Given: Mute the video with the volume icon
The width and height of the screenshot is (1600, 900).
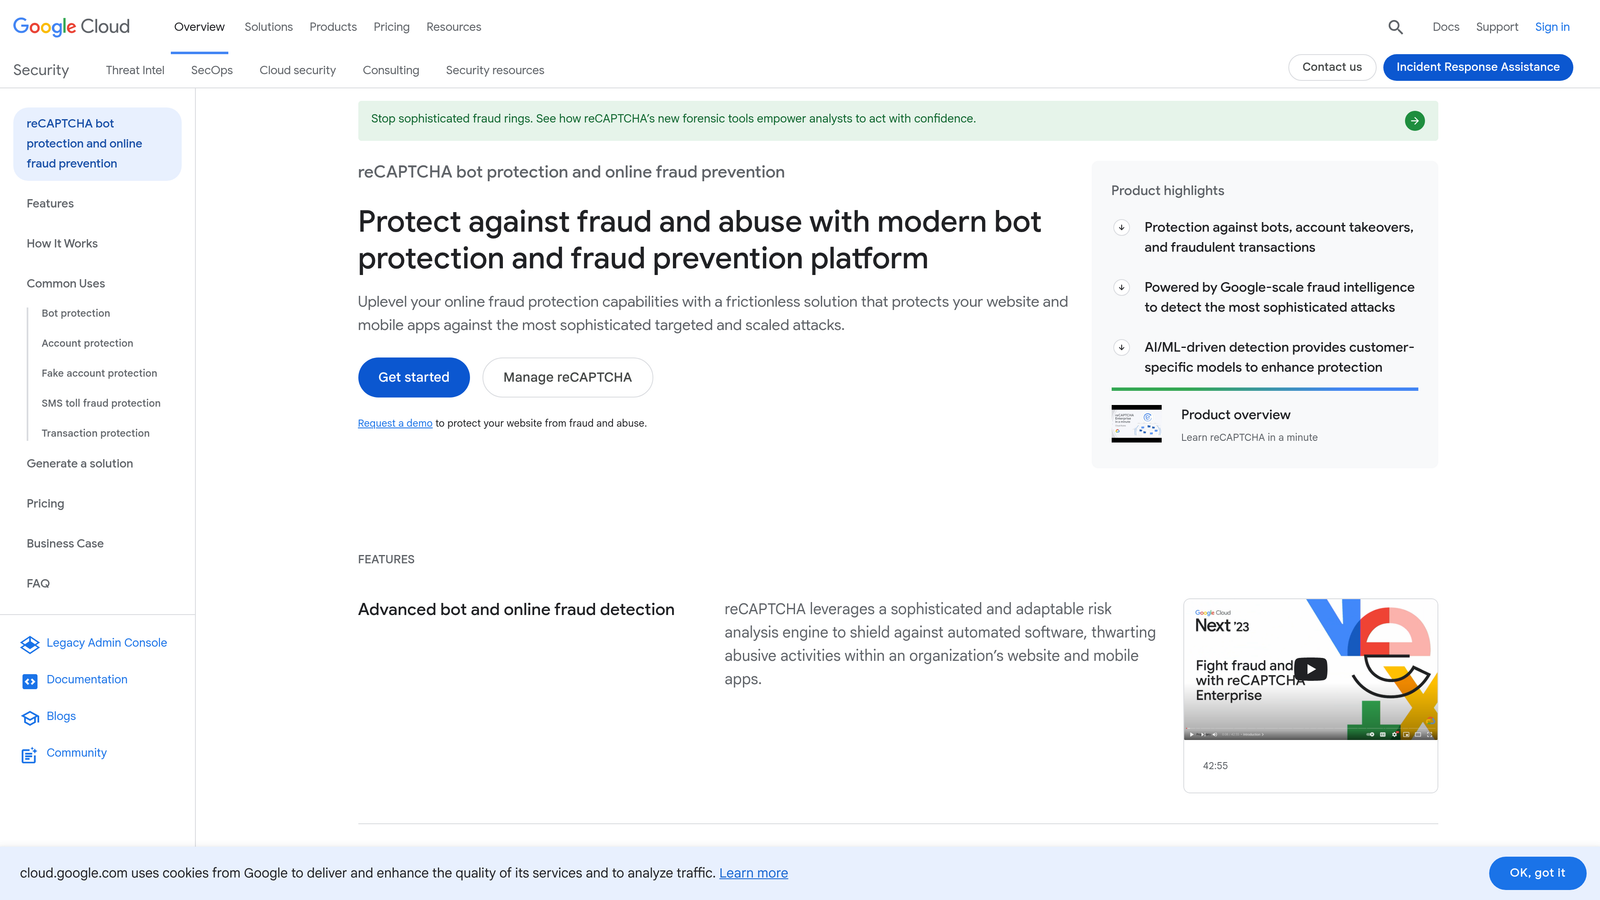Looking at the screenshot, I should point(1214,735).
